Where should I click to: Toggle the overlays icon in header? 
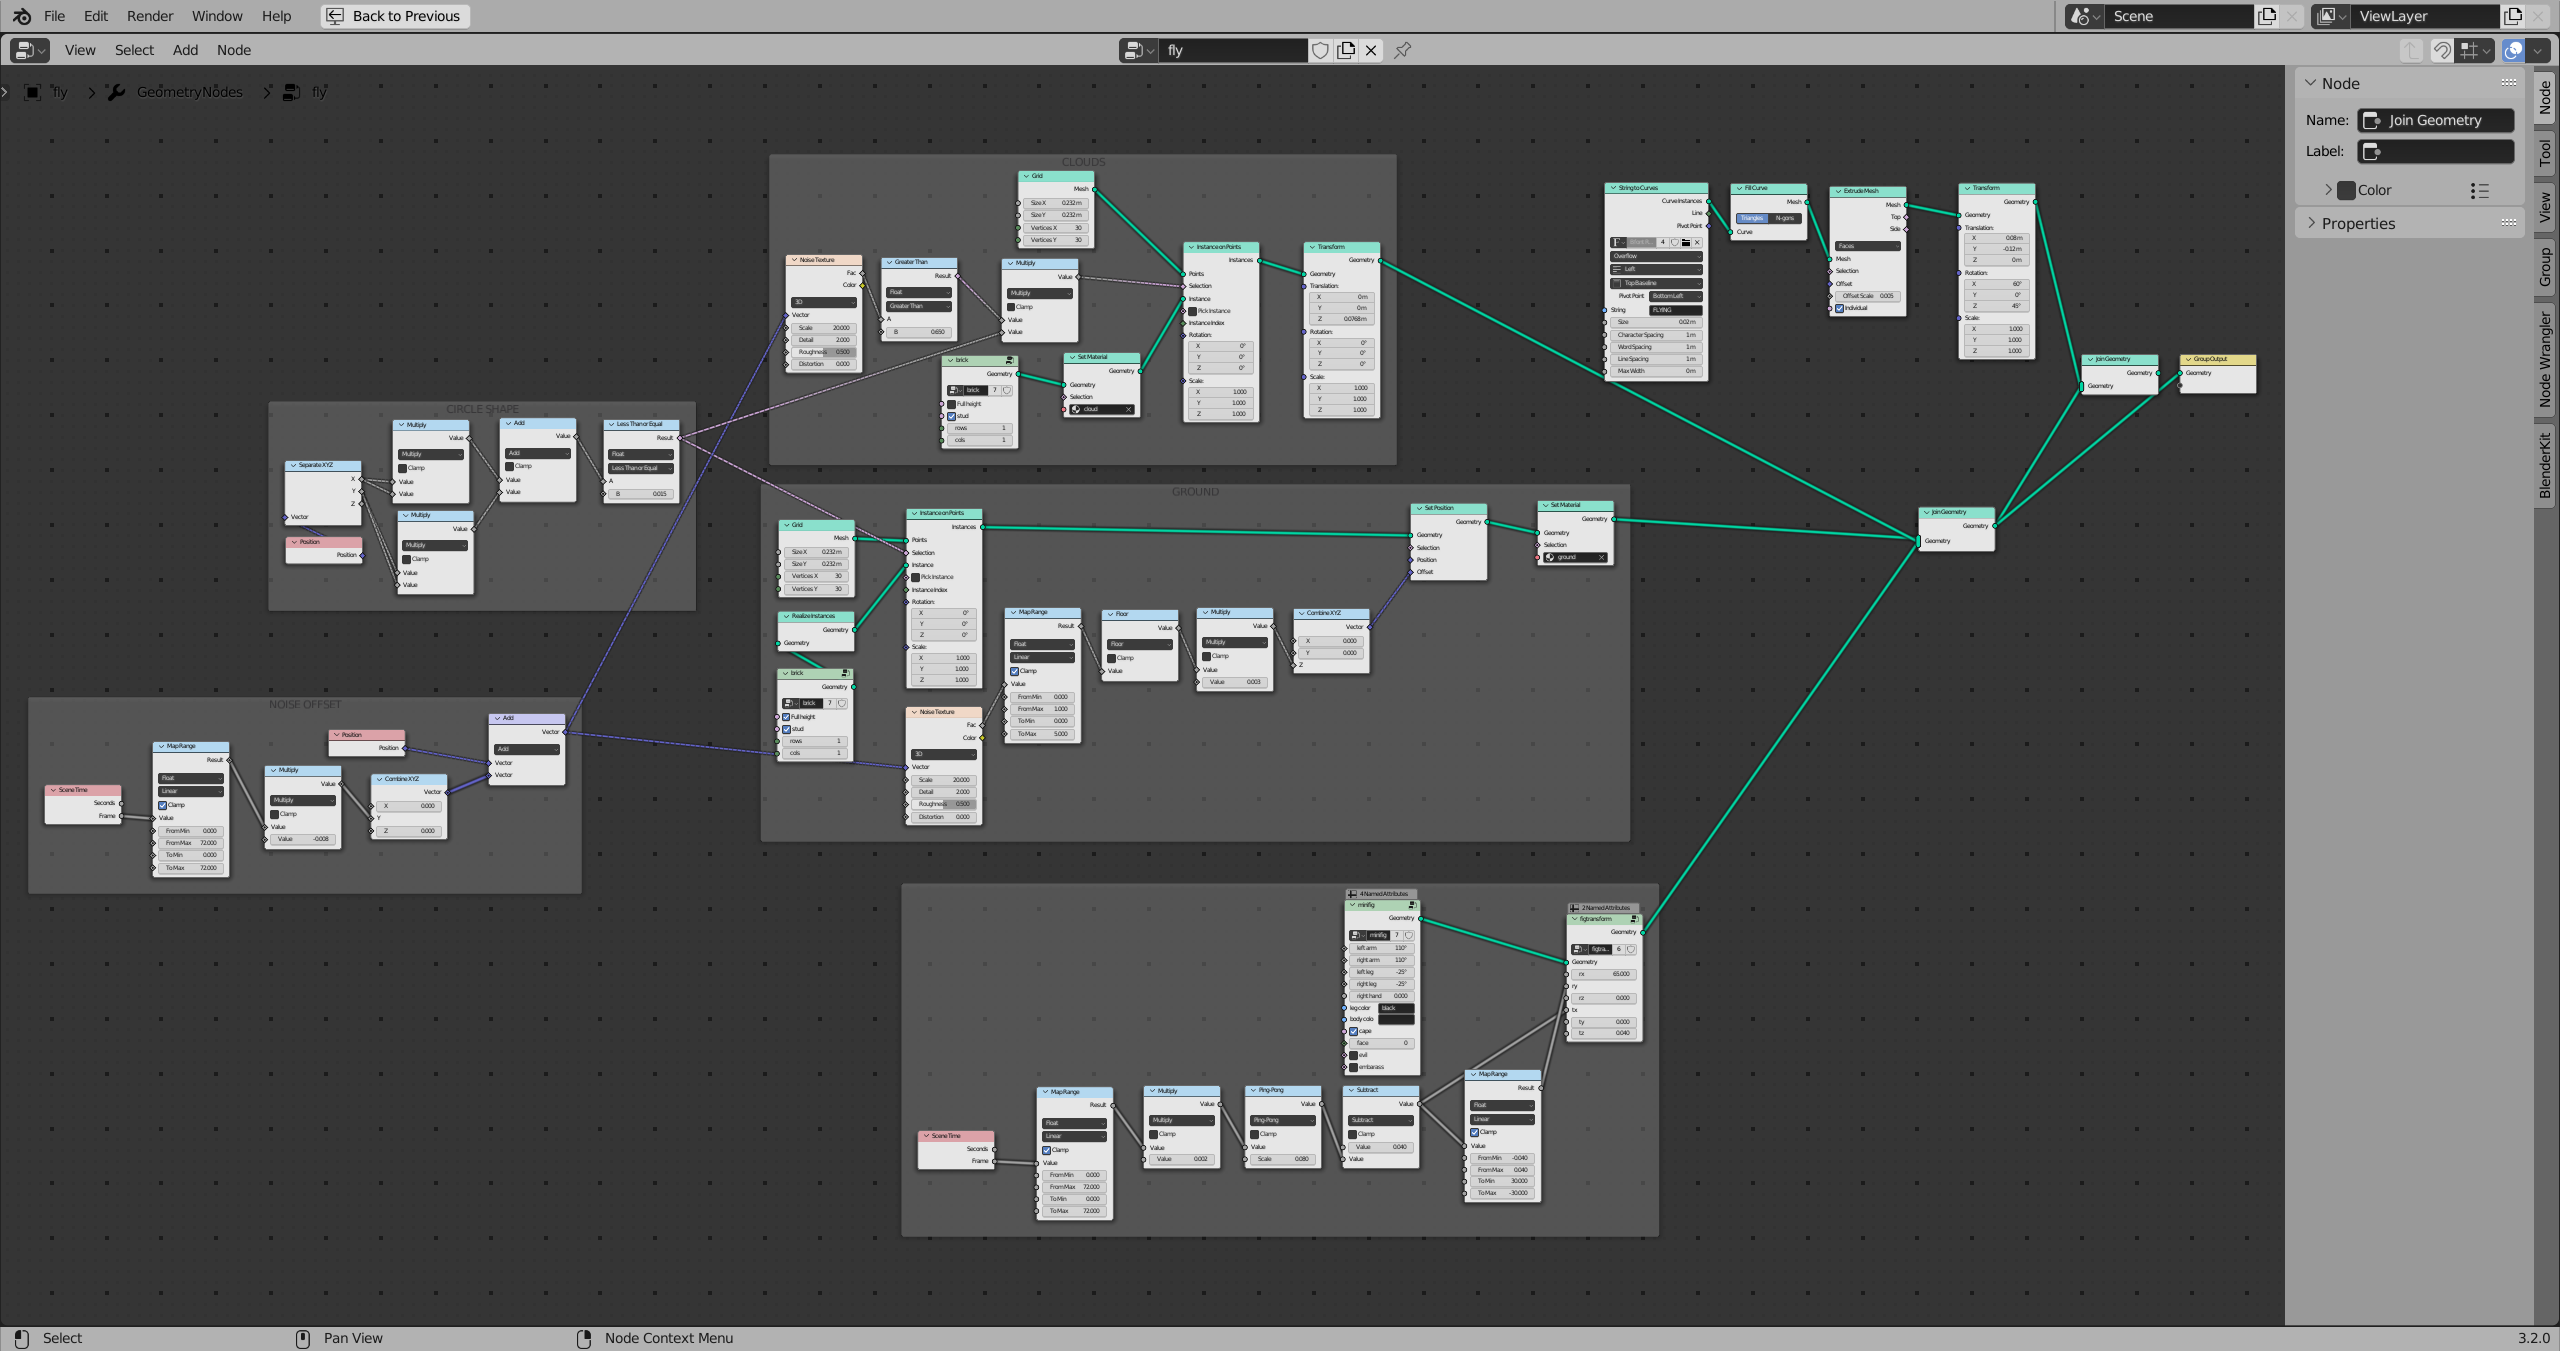coord(2512,50)
